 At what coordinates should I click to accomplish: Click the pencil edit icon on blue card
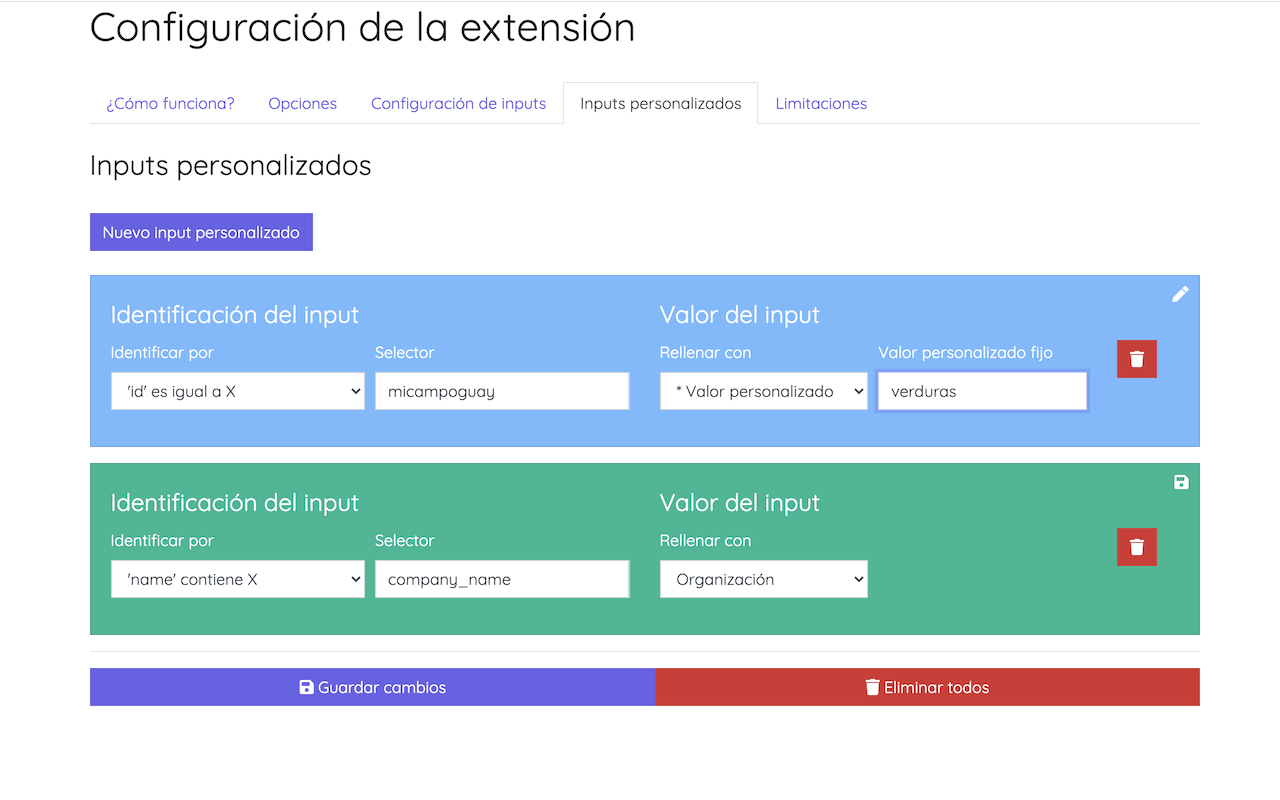coord(1180,294)
